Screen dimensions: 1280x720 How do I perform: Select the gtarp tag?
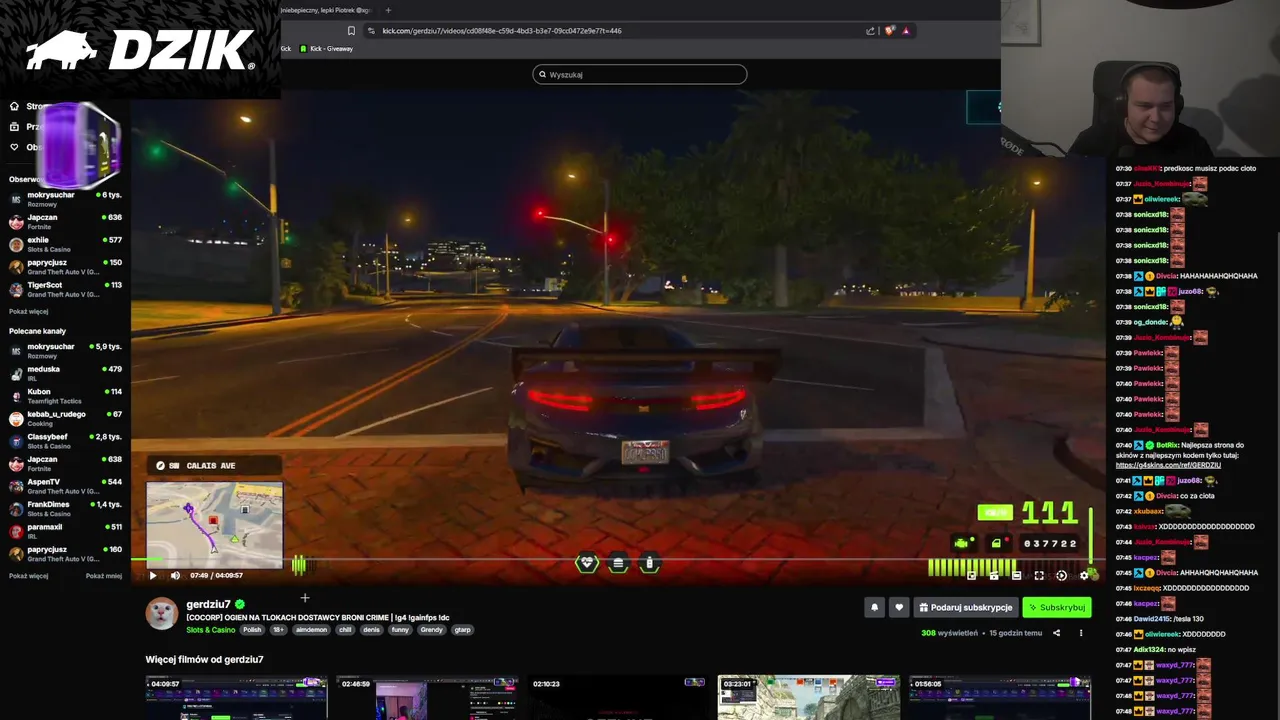click(462, 630)
